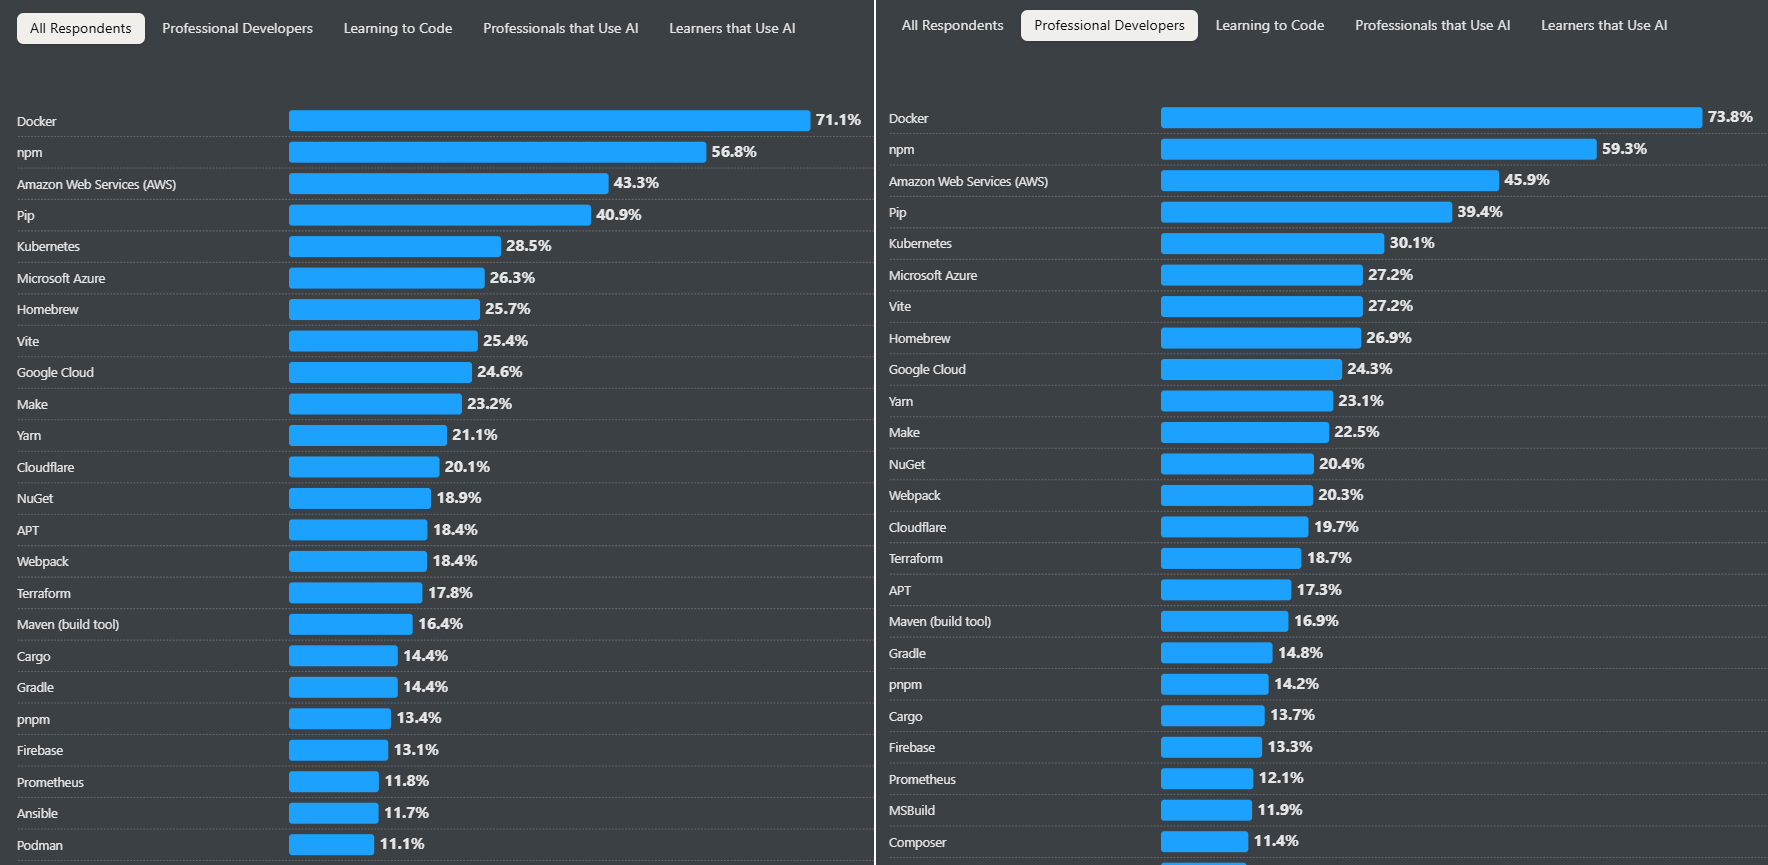The height and width of the screenshot is (865, 1768).
Task: Click the Podman label
Action: (x=40, y=846)
